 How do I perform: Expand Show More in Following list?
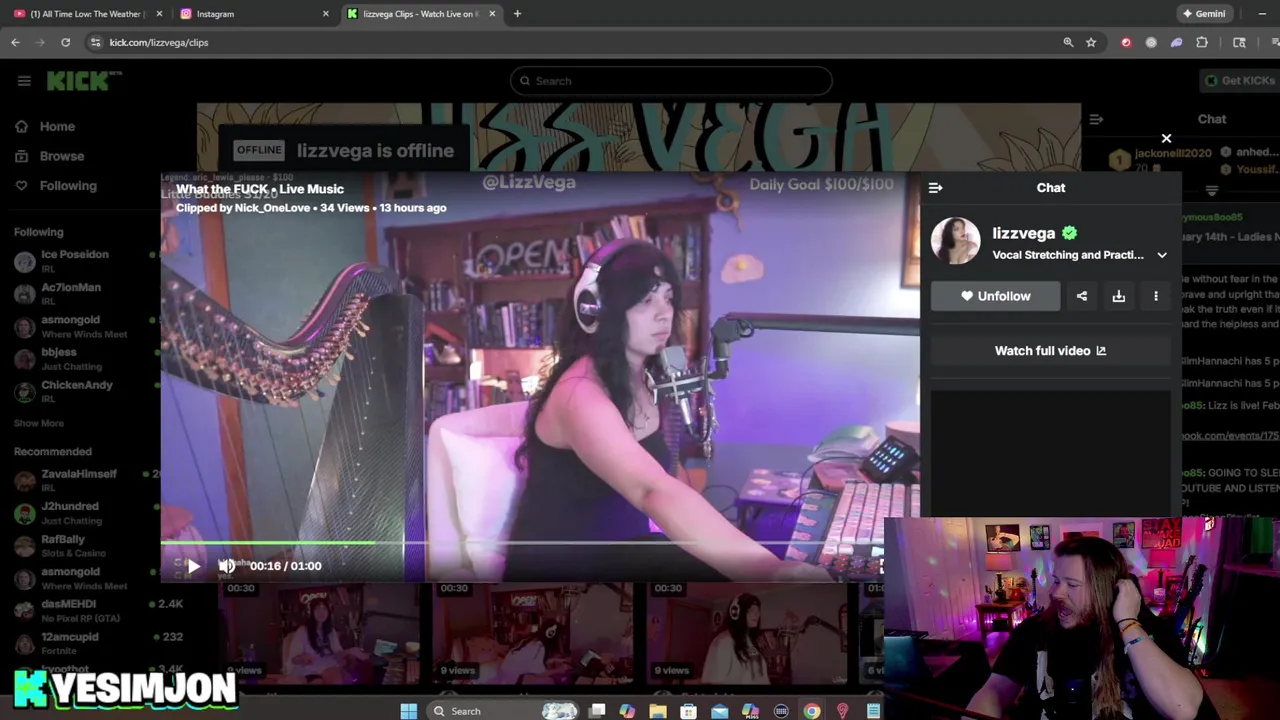(x=39, y=423)
